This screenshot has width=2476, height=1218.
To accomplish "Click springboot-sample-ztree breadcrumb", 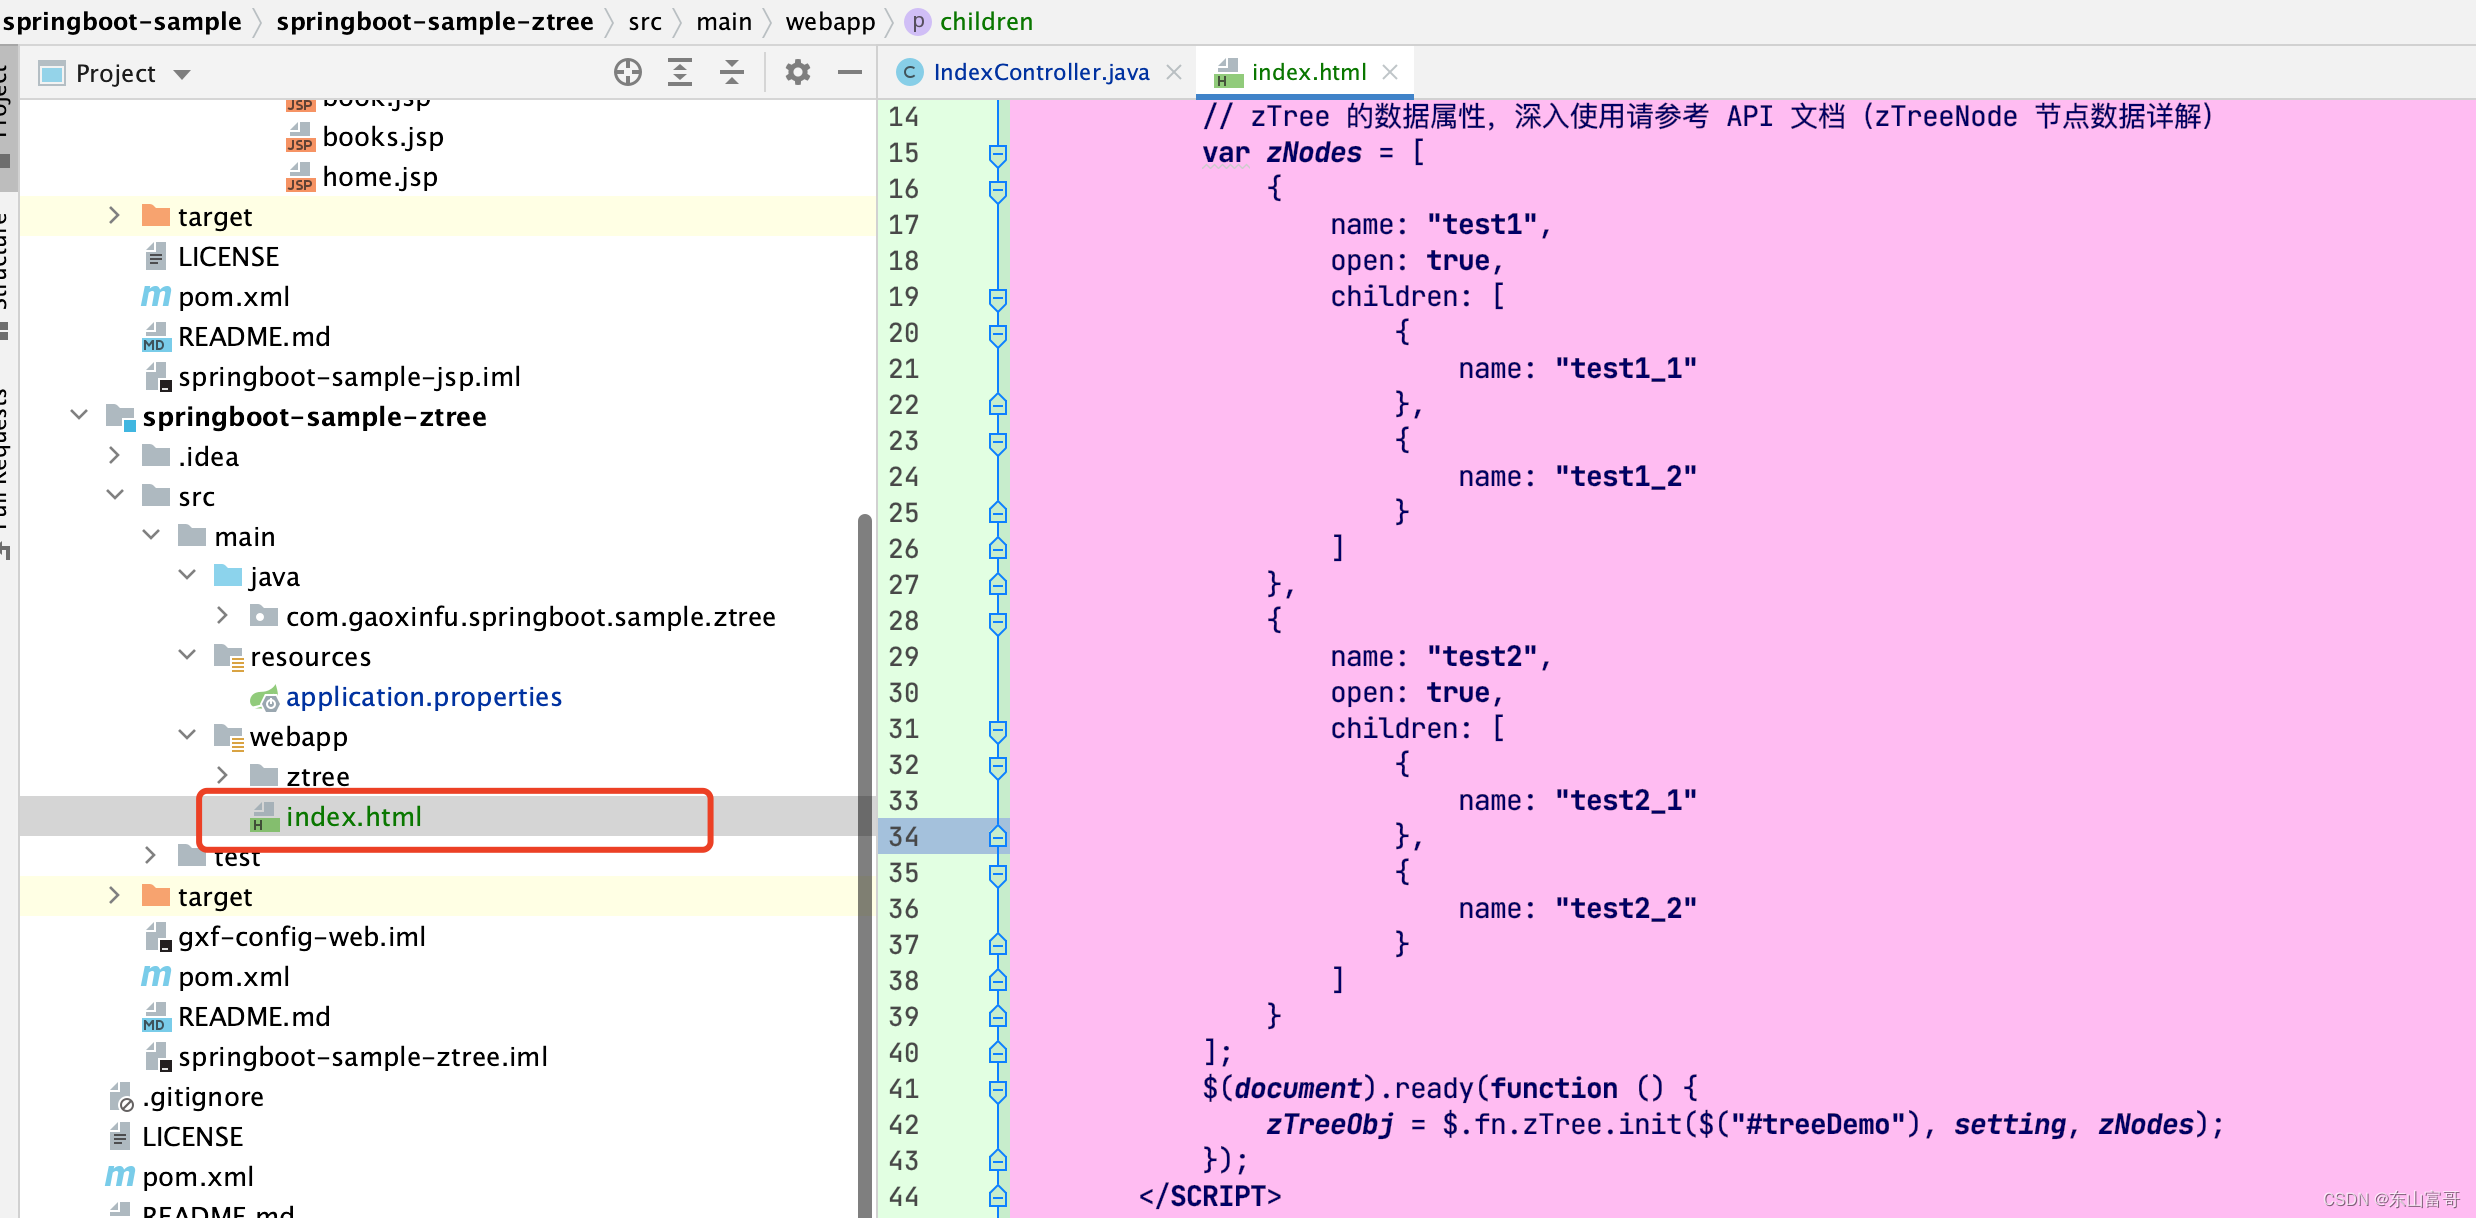I will pyautogui.click(x=435, y=21).
